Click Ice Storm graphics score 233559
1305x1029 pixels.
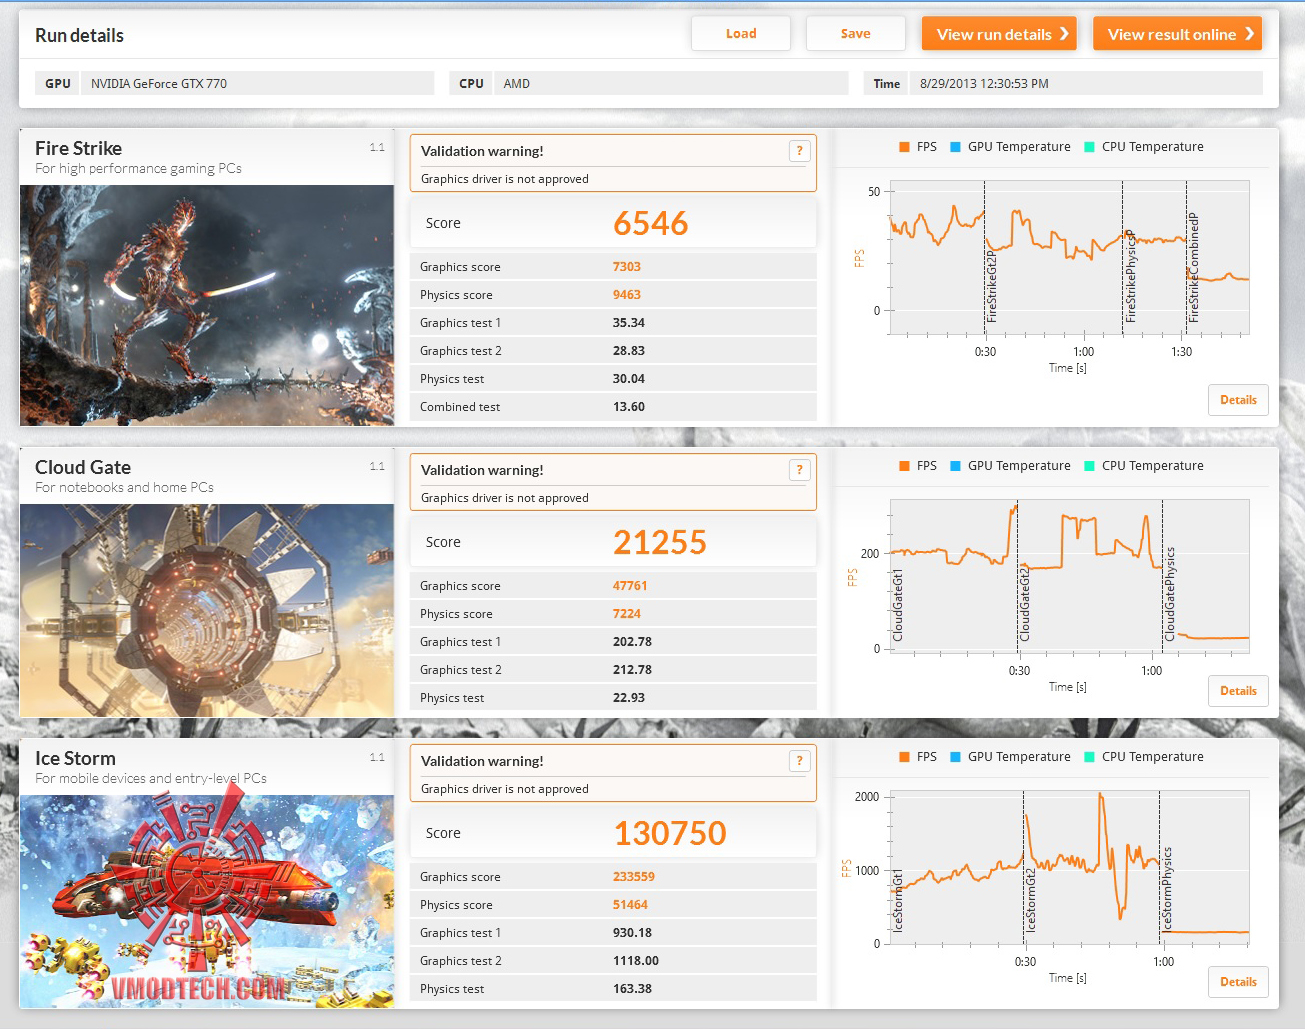tap(634, 877)
